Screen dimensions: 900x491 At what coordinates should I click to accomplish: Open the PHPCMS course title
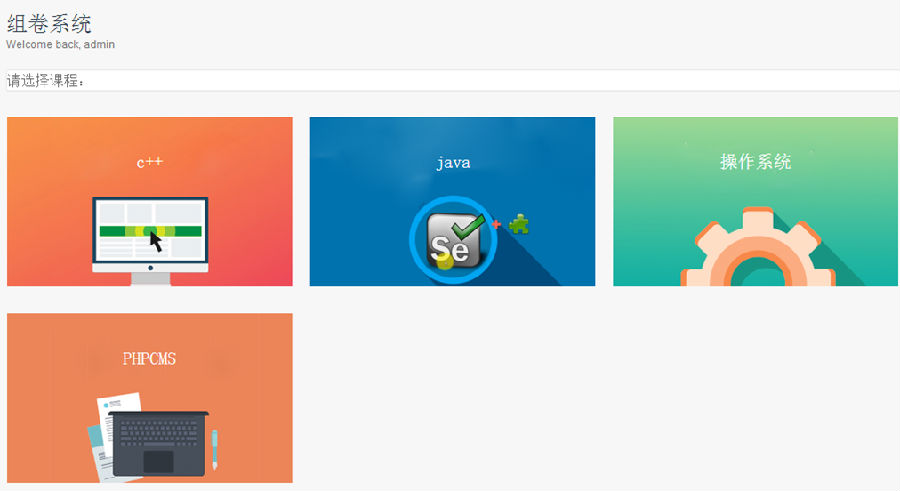pos(149,359)
